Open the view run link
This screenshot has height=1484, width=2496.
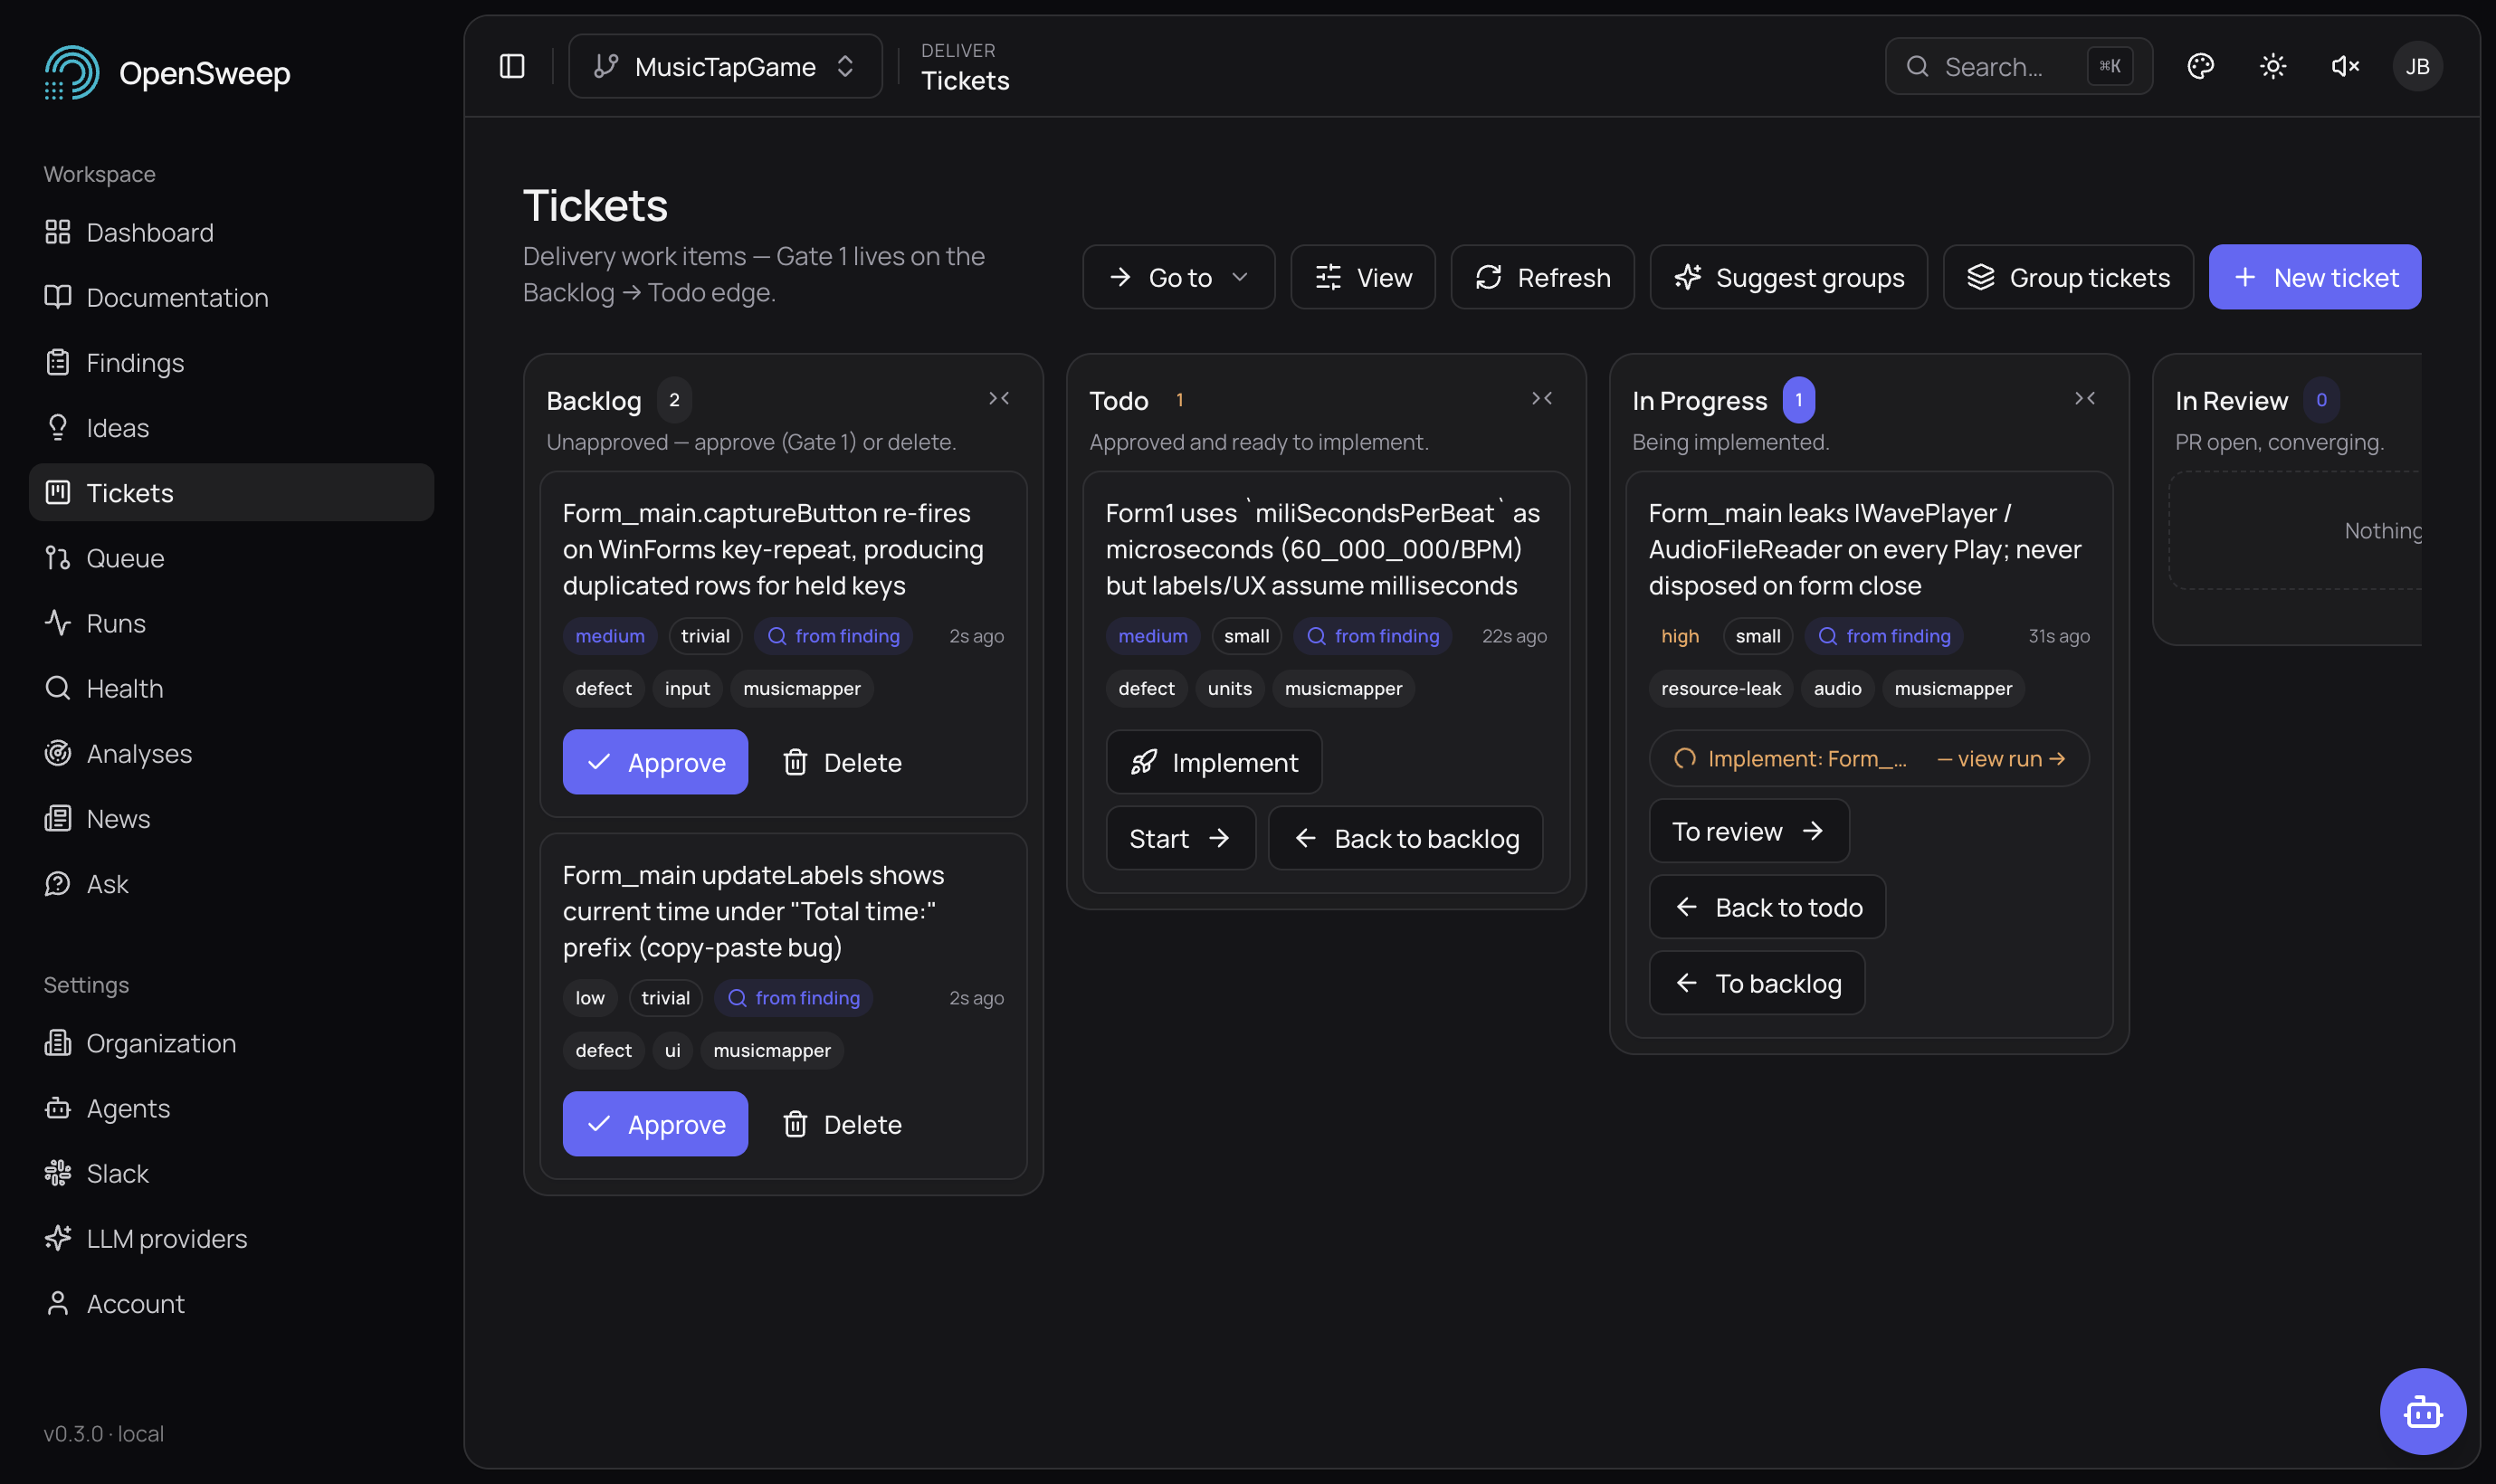2001,758
